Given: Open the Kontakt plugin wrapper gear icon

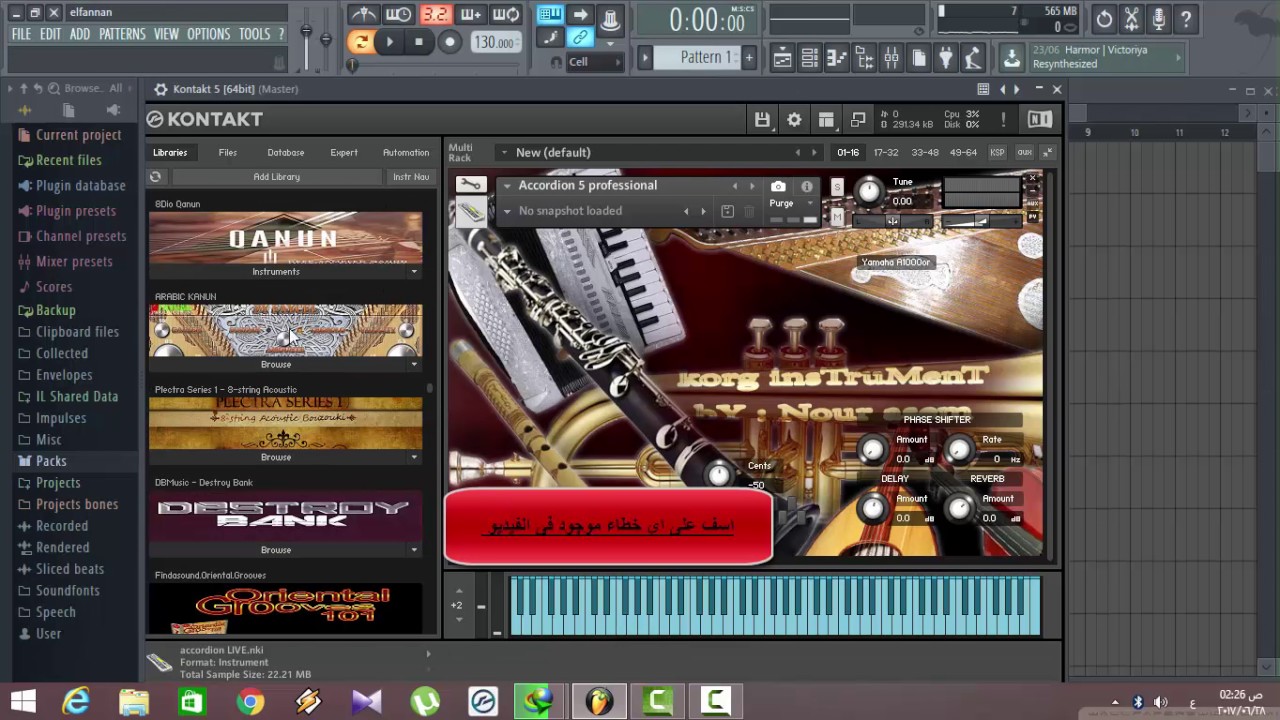Looking at the screenshot, I should [x=160, y=89].
